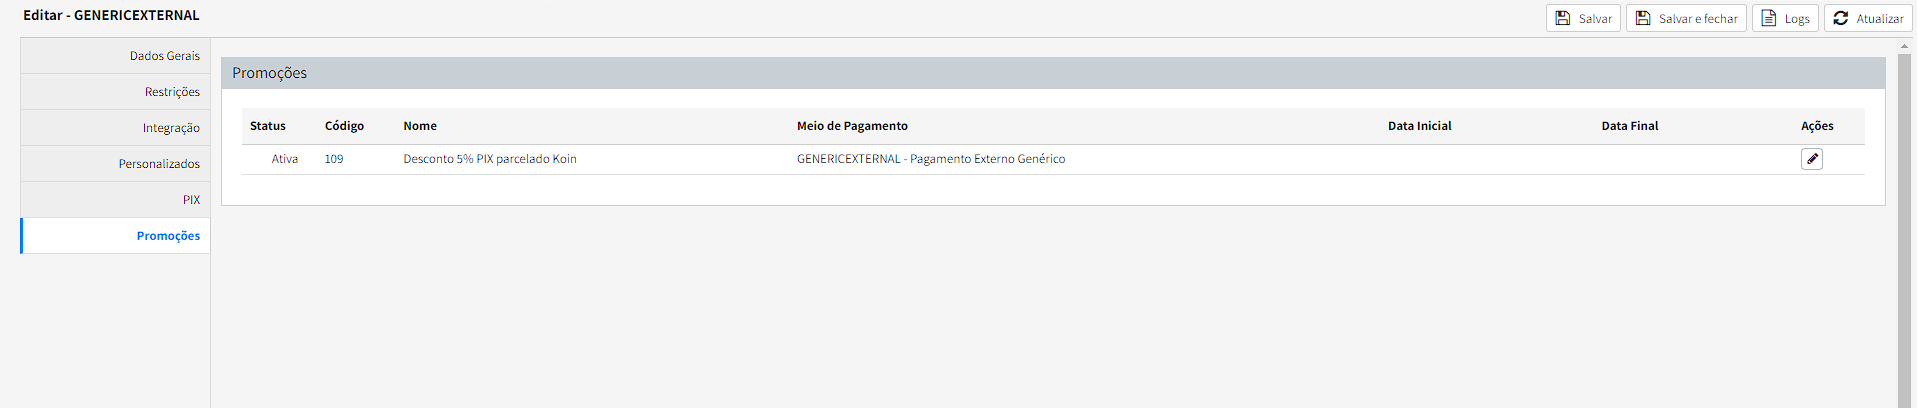Viewport: 1917px width, 408px height.
Task: Click the Status column header
Action: pyautogui.click(x=268, y=126)
